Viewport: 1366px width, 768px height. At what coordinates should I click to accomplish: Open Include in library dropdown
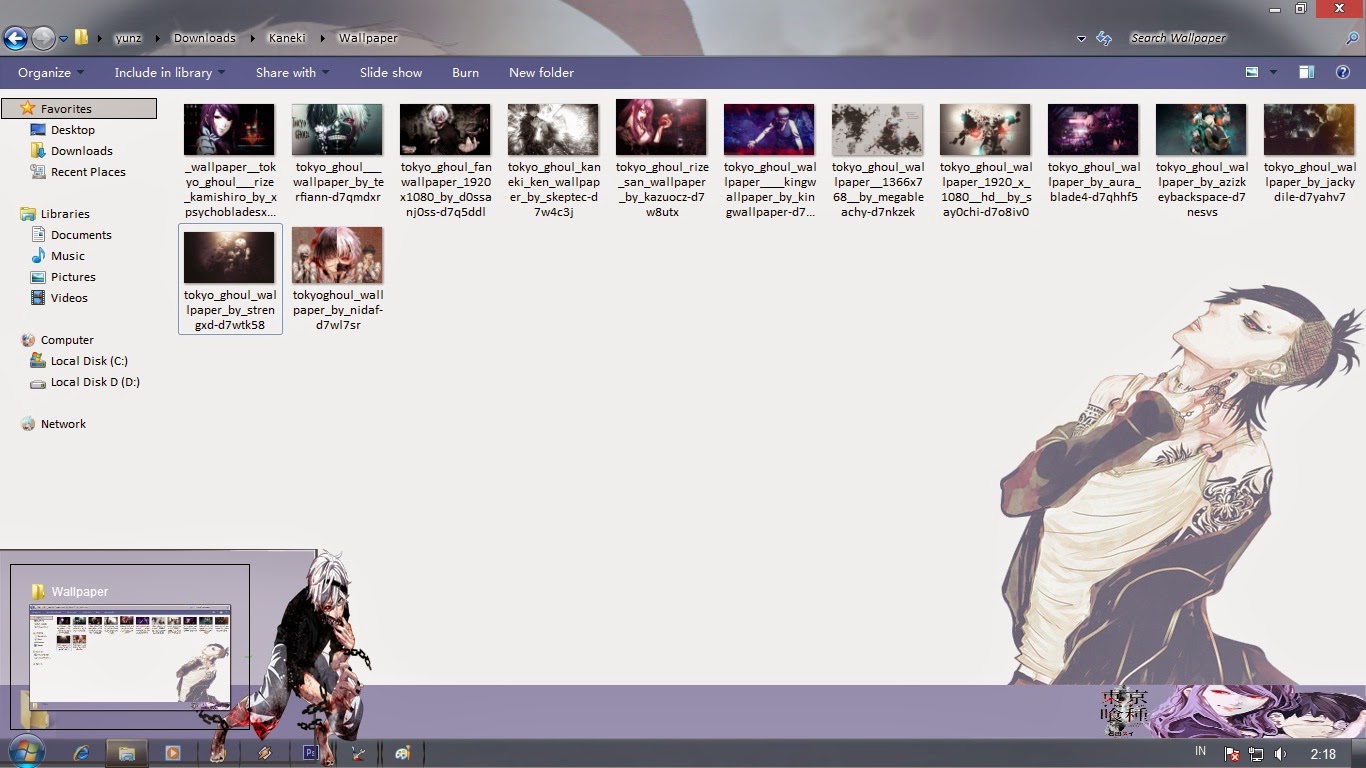(x=169, y=72)
